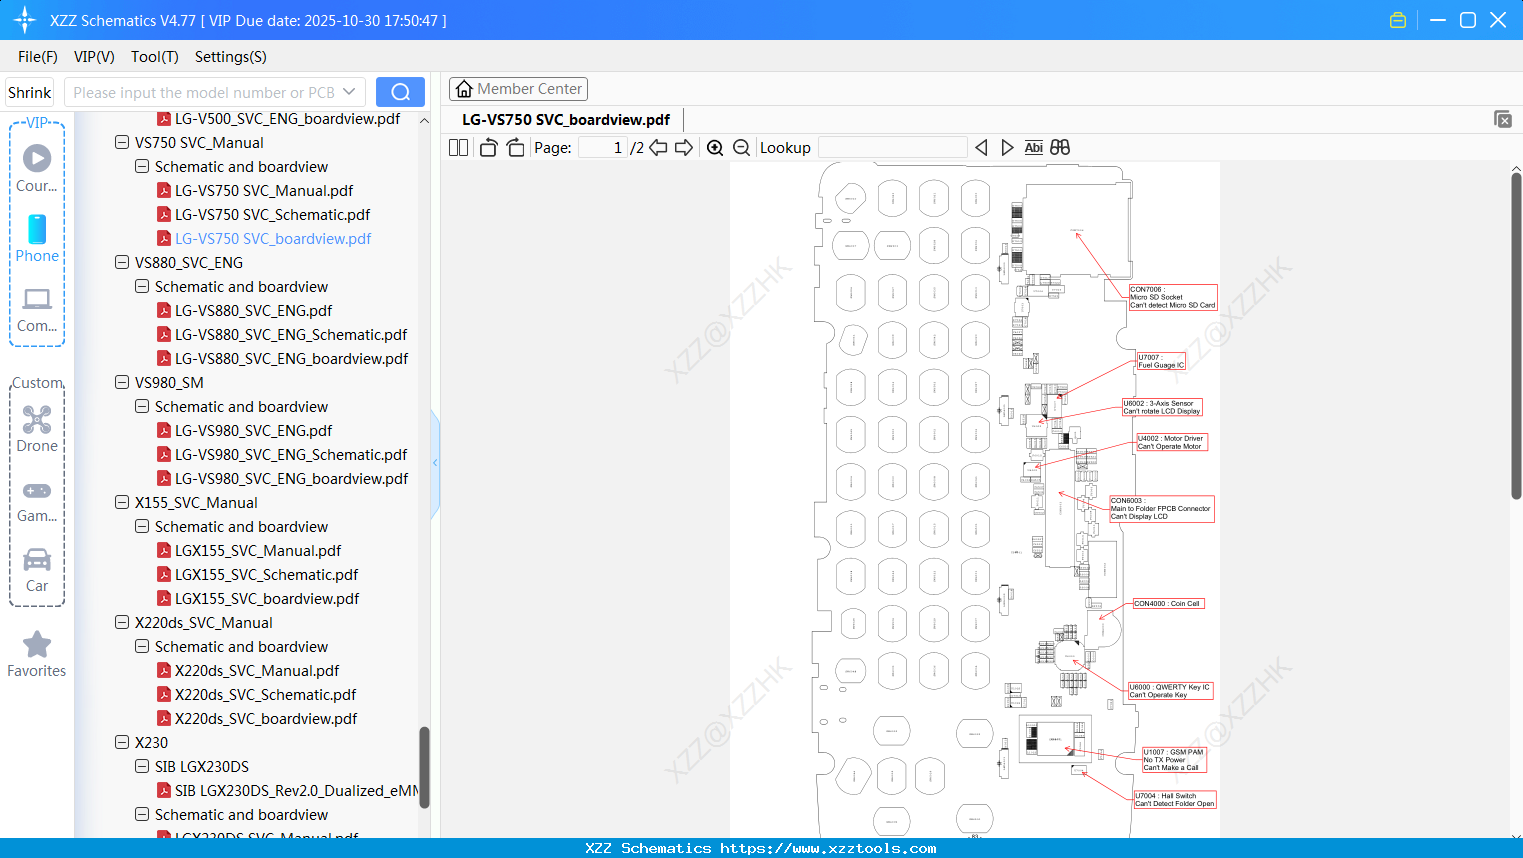
Task: Open the model number dropdown arrow
Action: pyautogui.click(x=351, y=91)
